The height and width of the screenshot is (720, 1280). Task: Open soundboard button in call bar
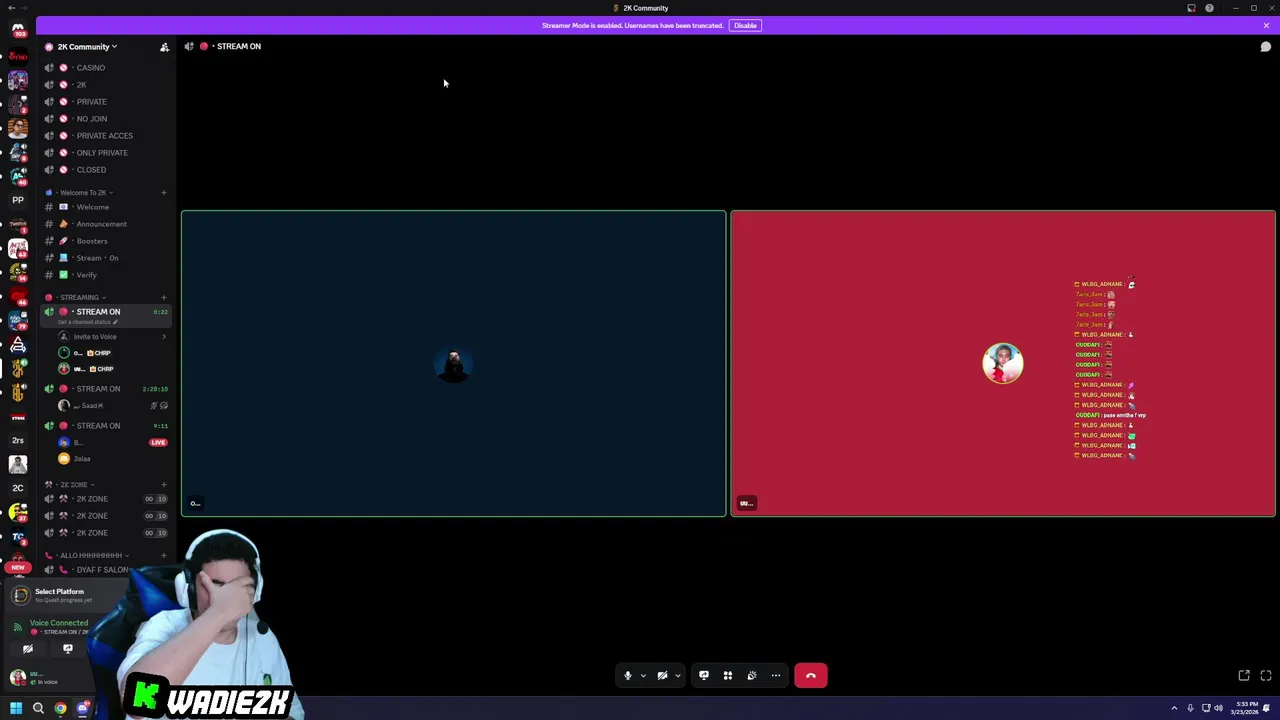(752, 676)
